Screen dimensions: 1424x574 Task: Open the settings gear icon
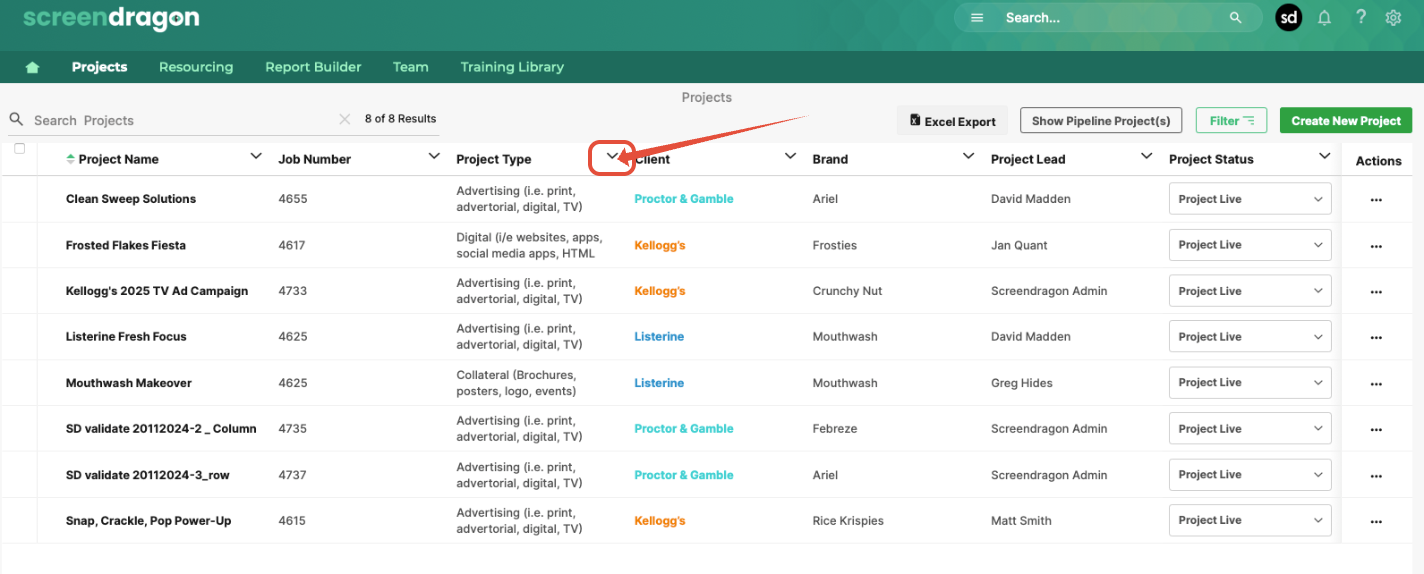1393,18
